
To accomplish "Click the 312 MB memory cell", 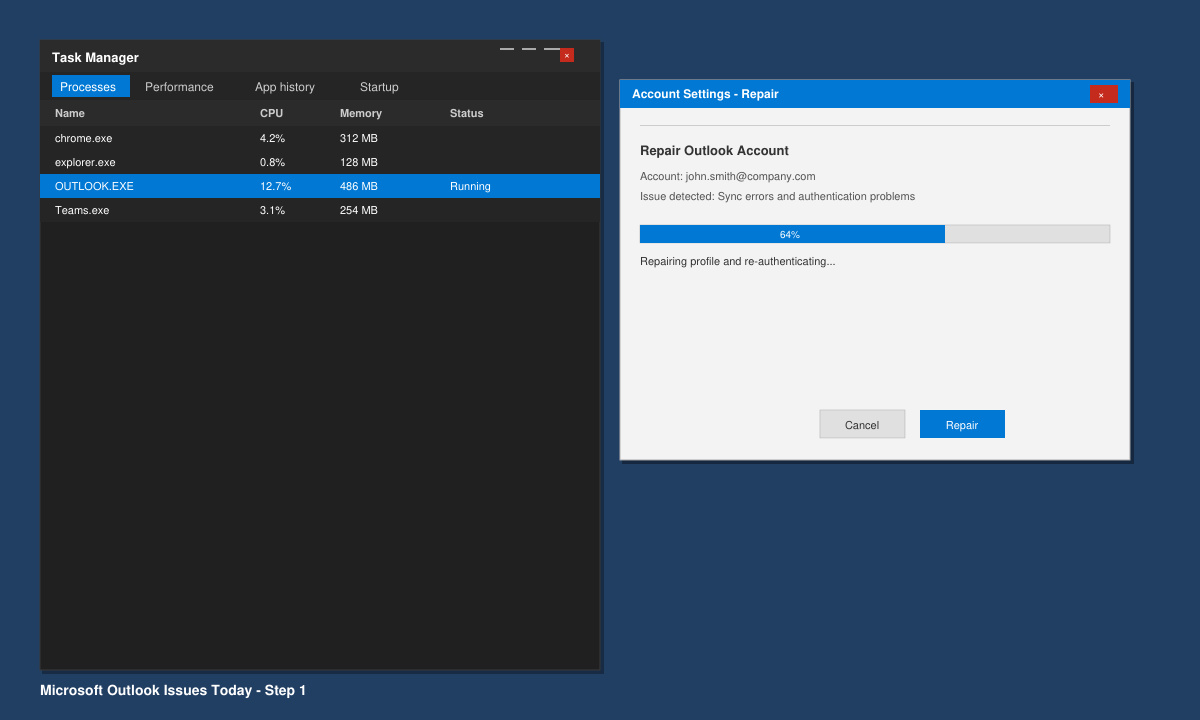I will tap(359, 138).
